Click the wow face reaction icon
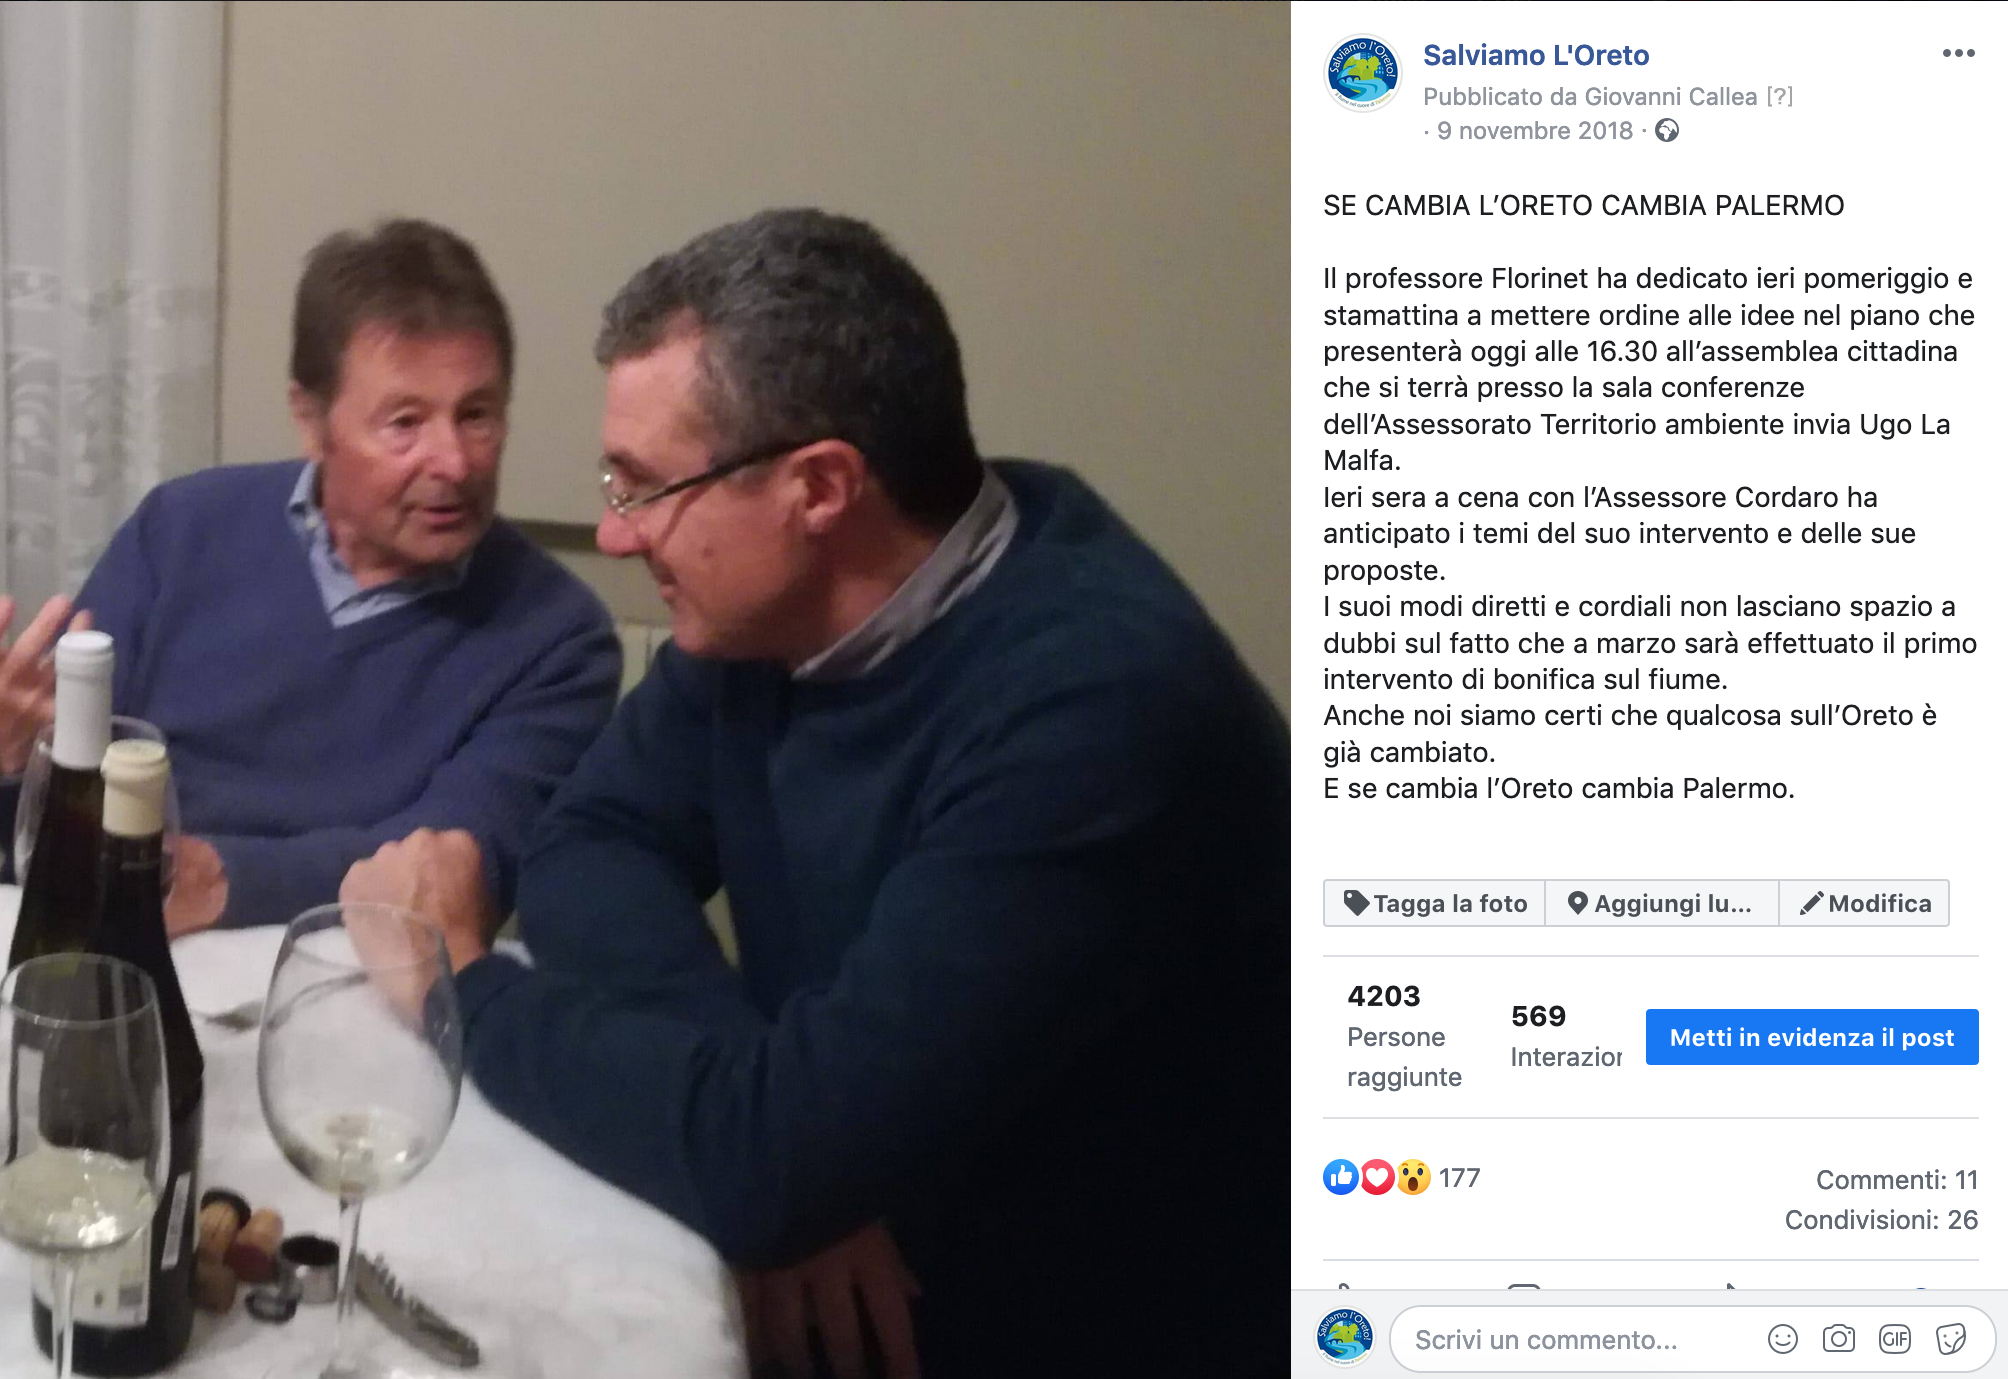The image size is (2008, 1379). coord(1413,1177)
